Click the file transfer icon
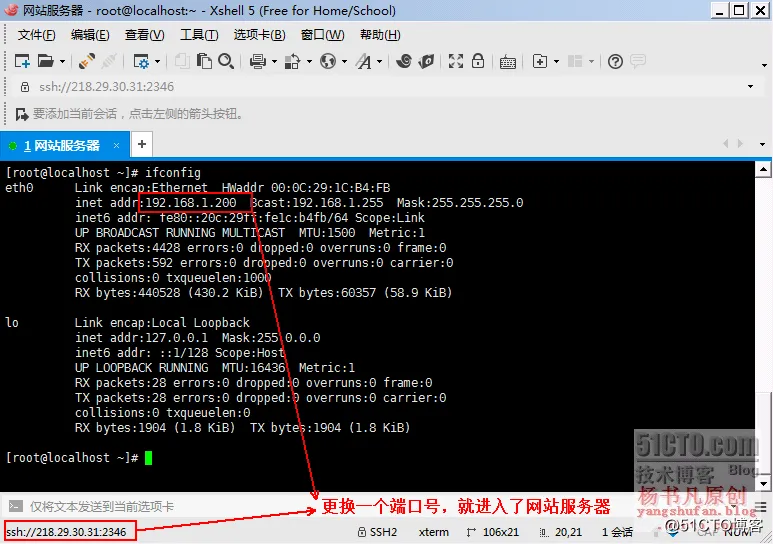The width and height of the screenshot is (773, 544). pyautogui.click(x=293, y=61)
